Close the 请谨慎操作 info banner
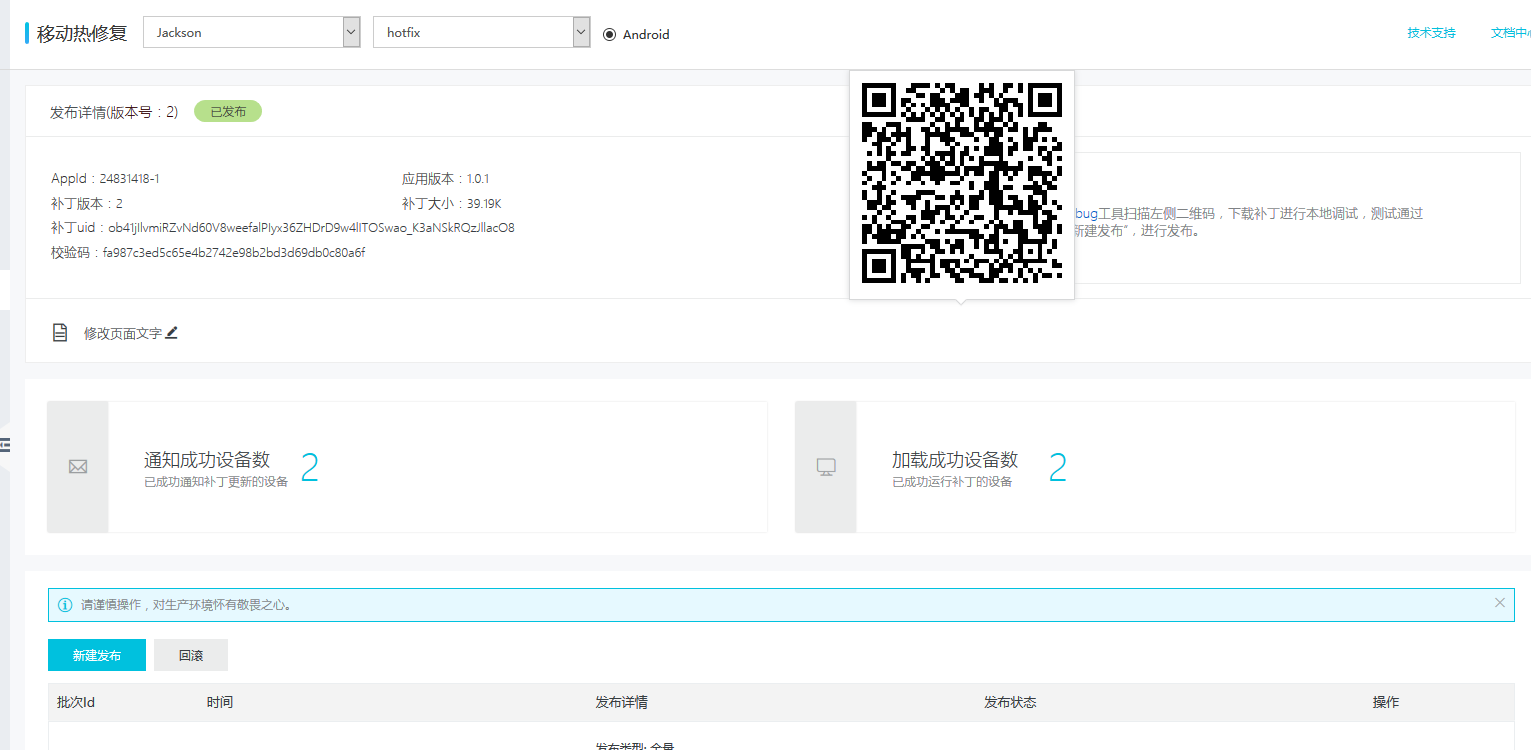Screen dimensions: 1531x750 coord(1499,603)
